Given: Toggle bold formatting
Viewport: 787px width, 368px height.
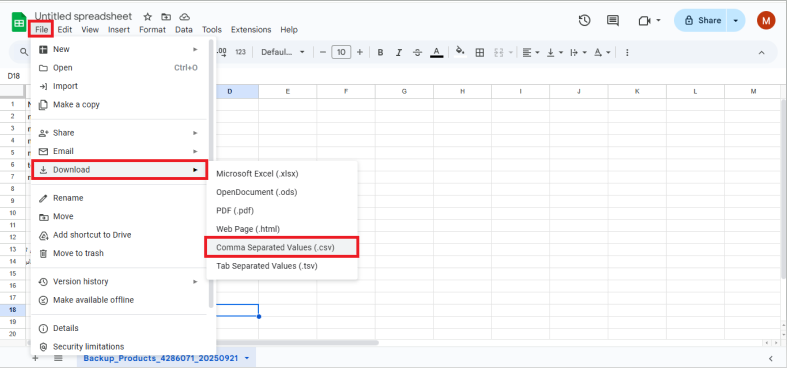Looking at the screenshot, I should (380, 52).
